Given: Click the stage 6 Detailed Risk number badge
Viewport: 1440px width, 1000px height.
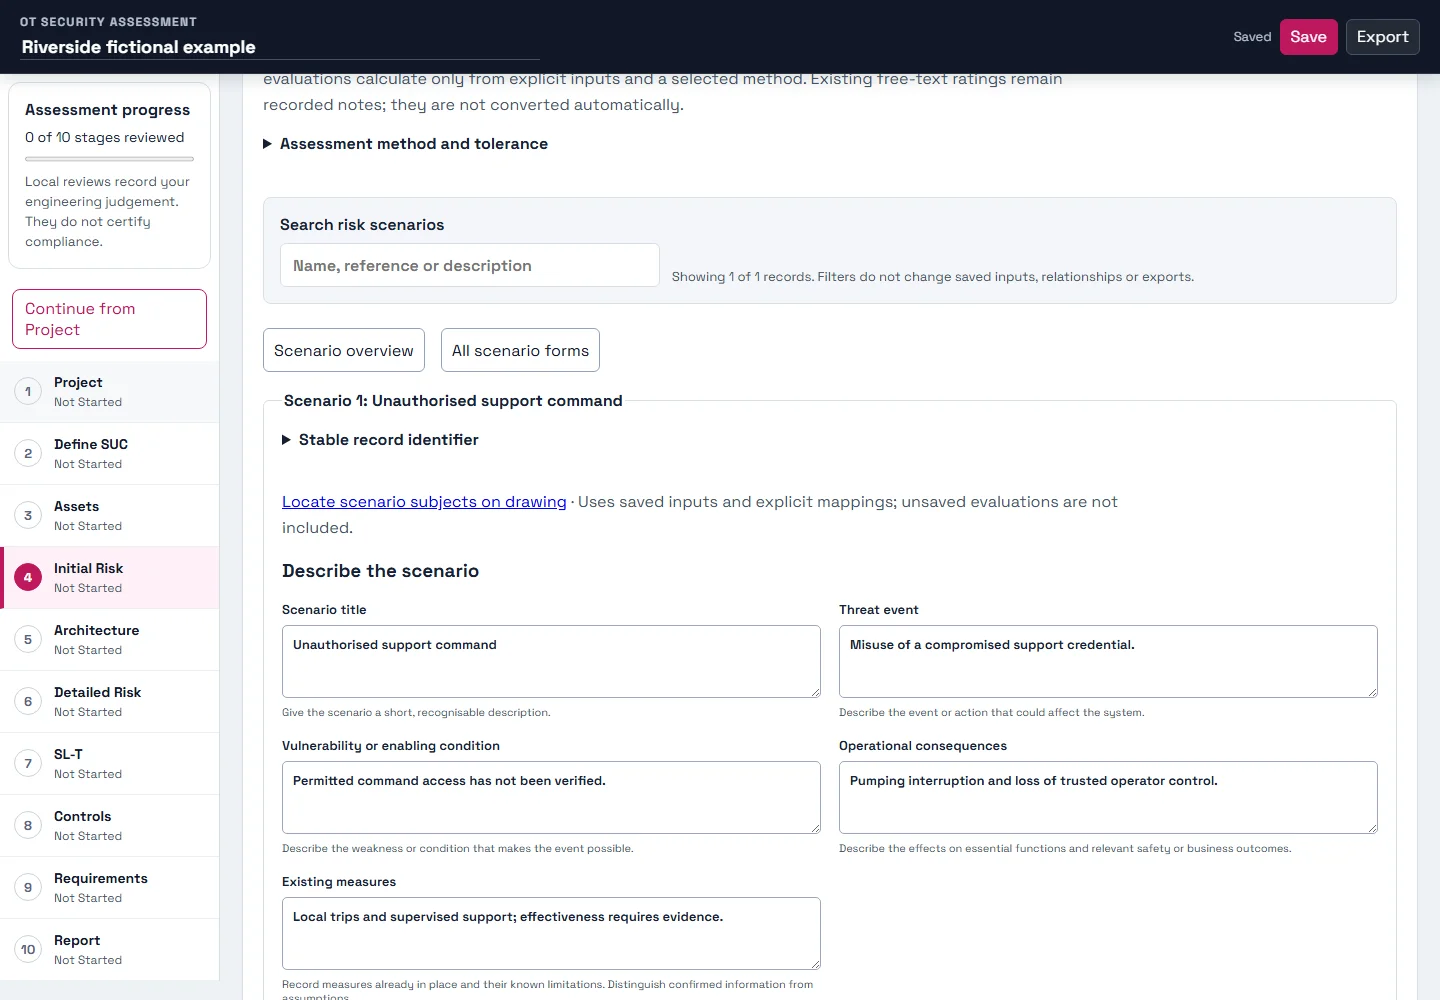Looking at the screenshot, I should (28, 702).
